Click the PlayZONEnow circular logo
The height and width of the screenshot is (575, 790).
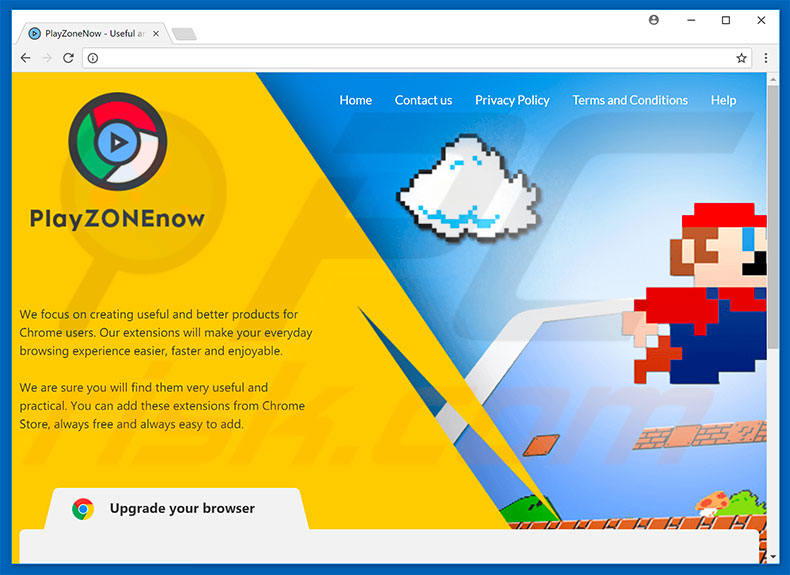pos(117,141)
